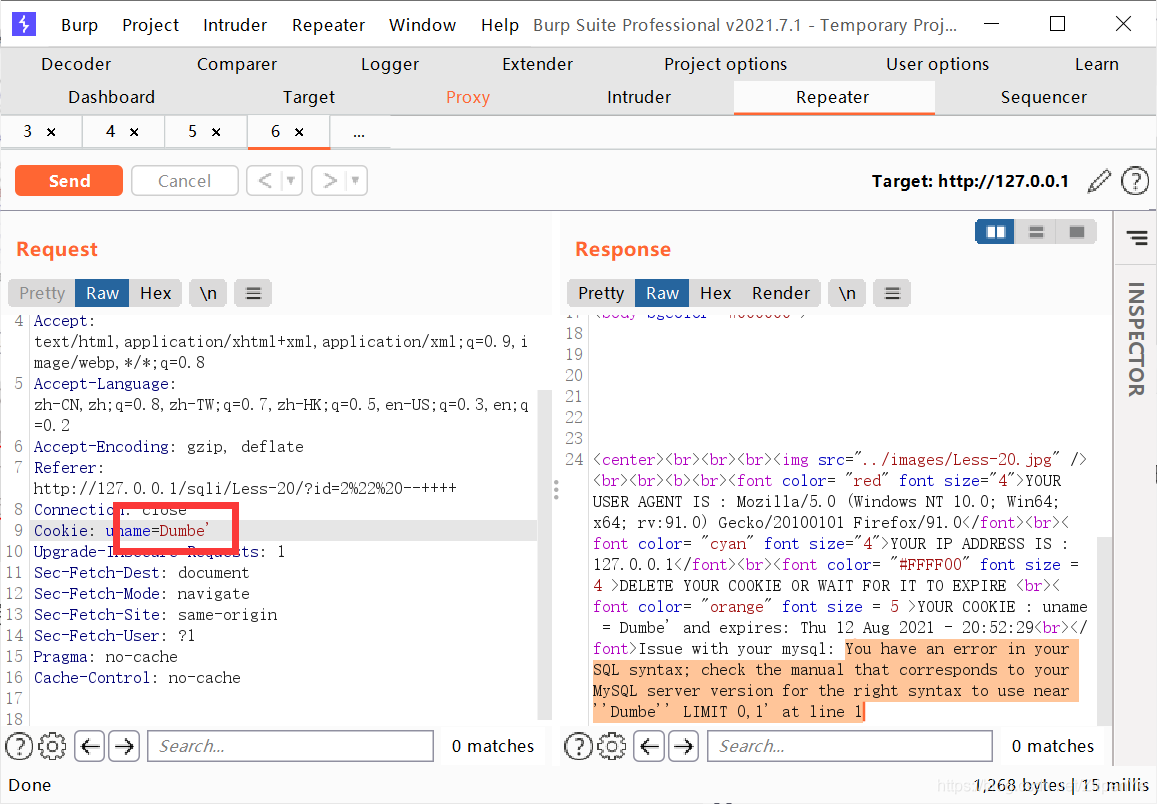Open the Burp menu
Screen dimensions: 1157x804
79,25
